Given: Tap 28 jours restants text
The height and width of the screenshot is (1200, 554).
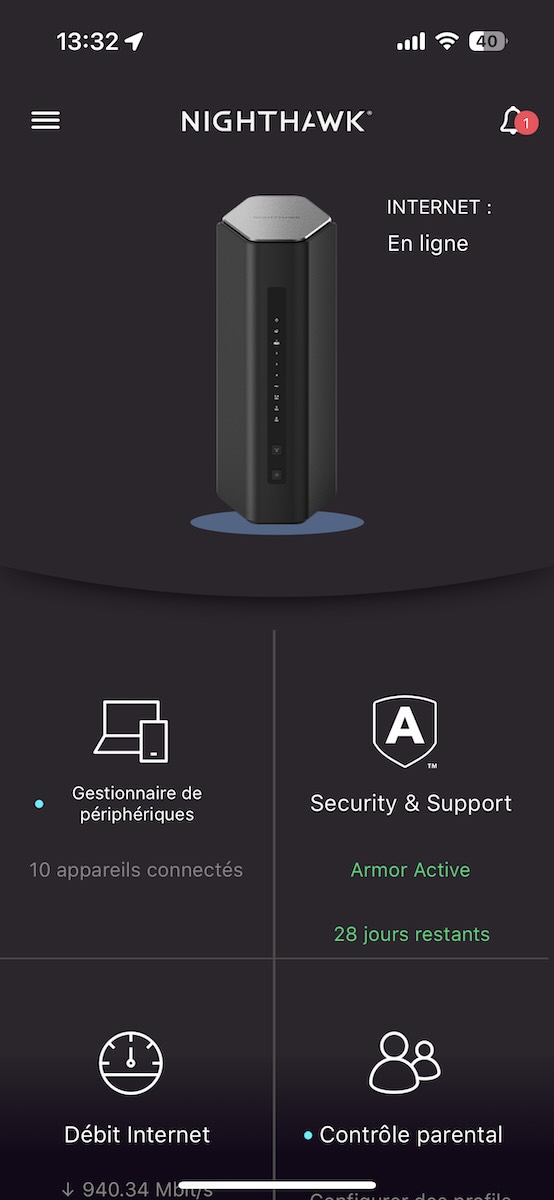Looking at the screenshot, I should coord(412,934).
